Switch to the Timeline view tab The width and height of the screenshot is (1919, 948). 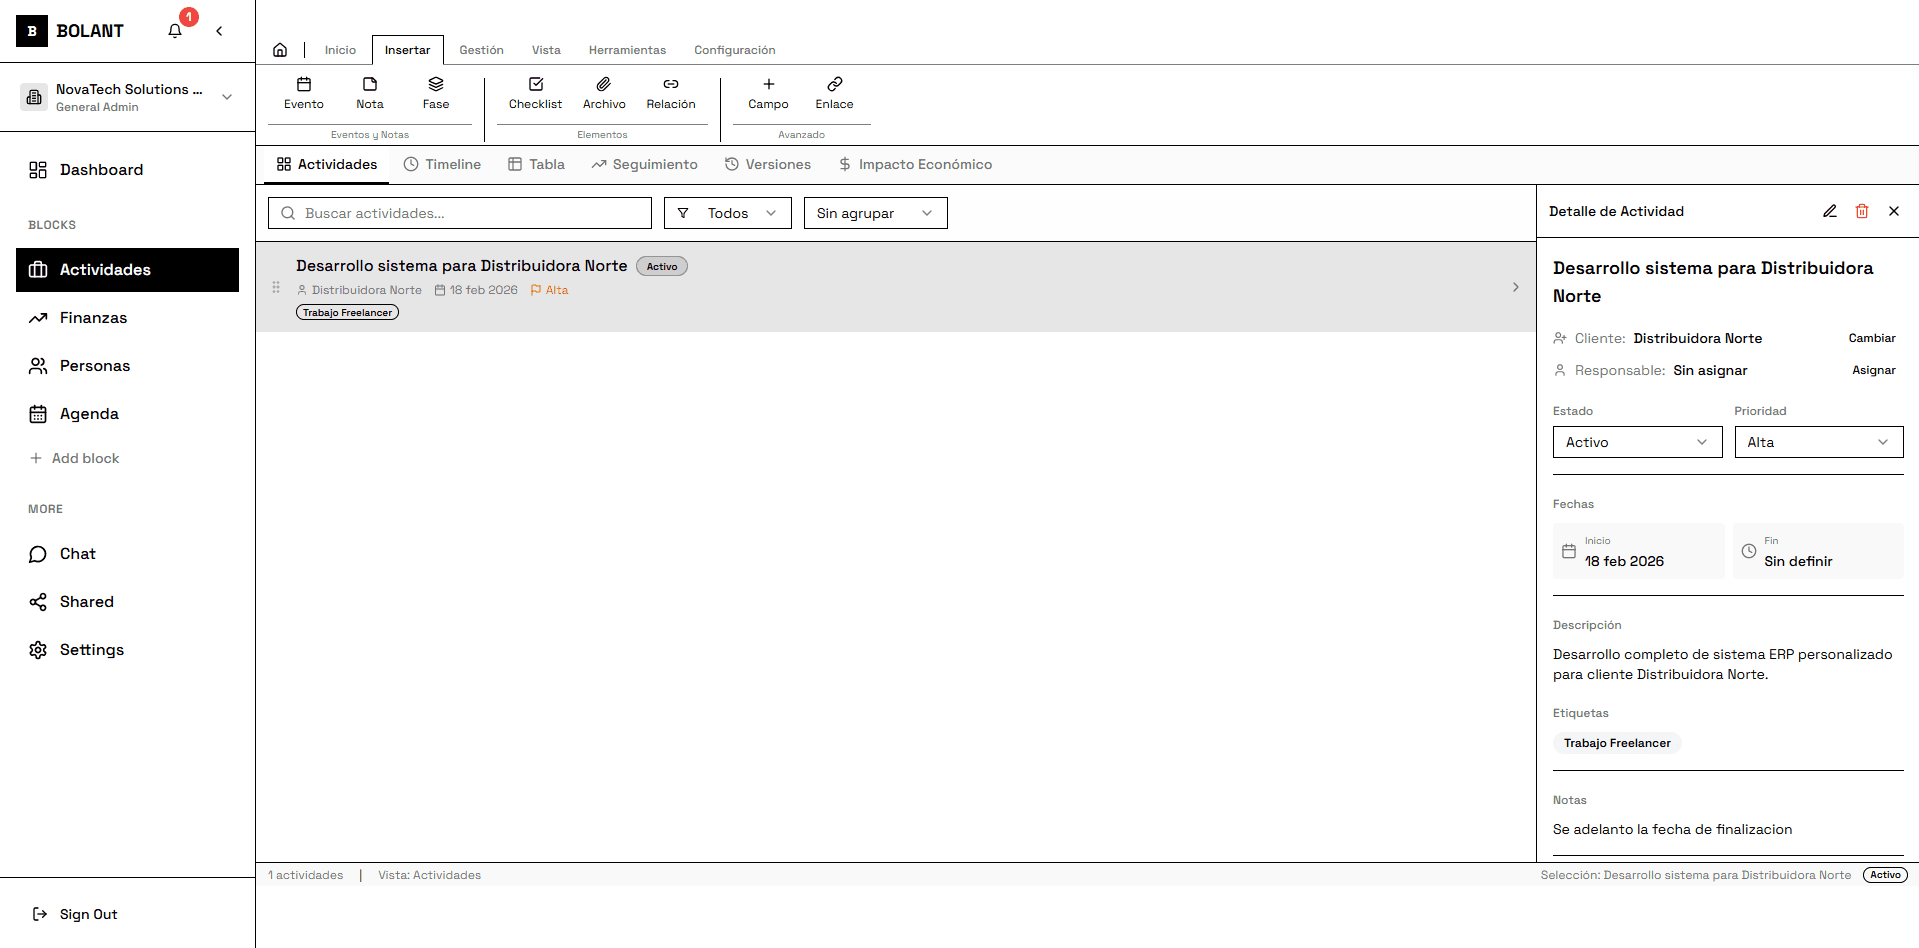442,164
